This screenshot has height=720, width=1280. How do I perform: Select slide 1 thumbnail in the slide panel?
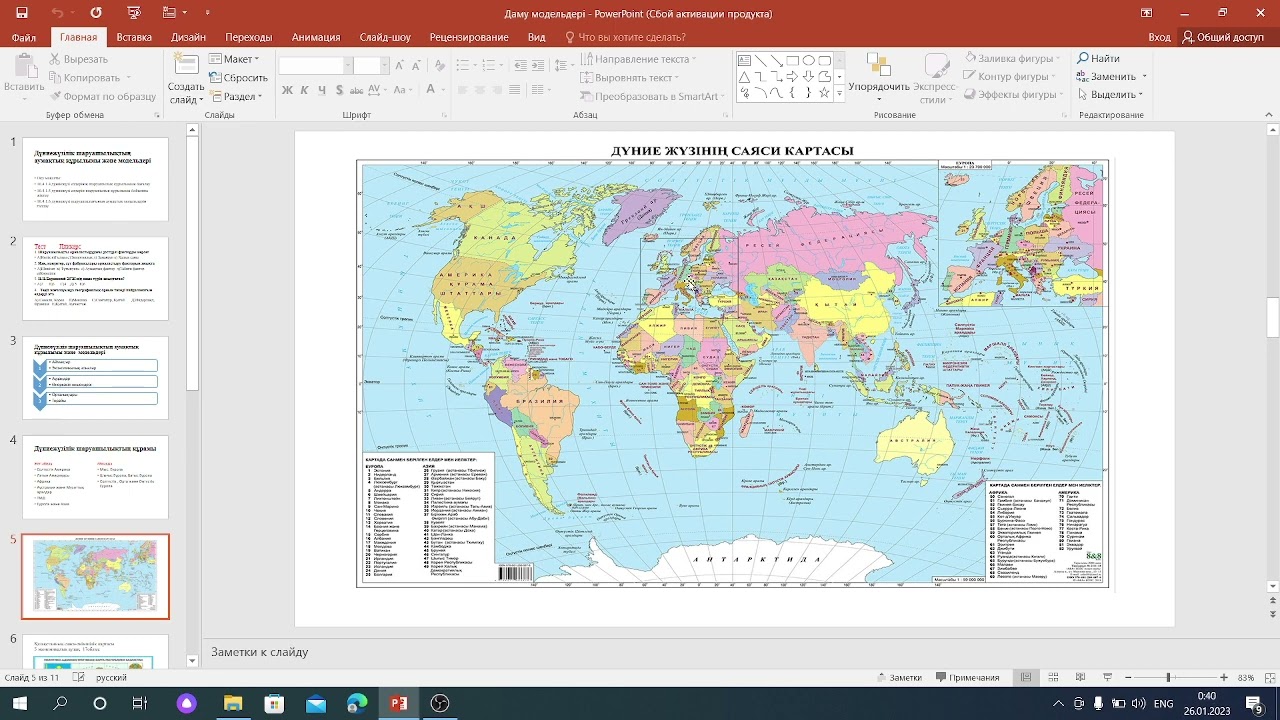pos(95,179)
